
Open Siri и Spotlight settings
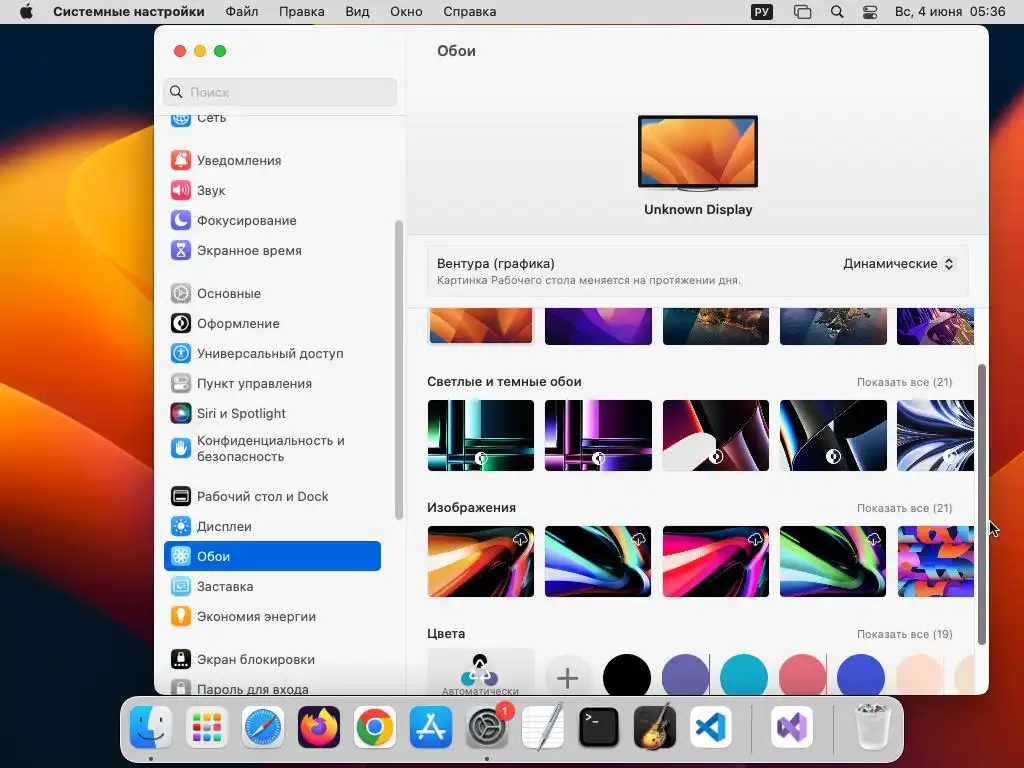pos(272,414)
